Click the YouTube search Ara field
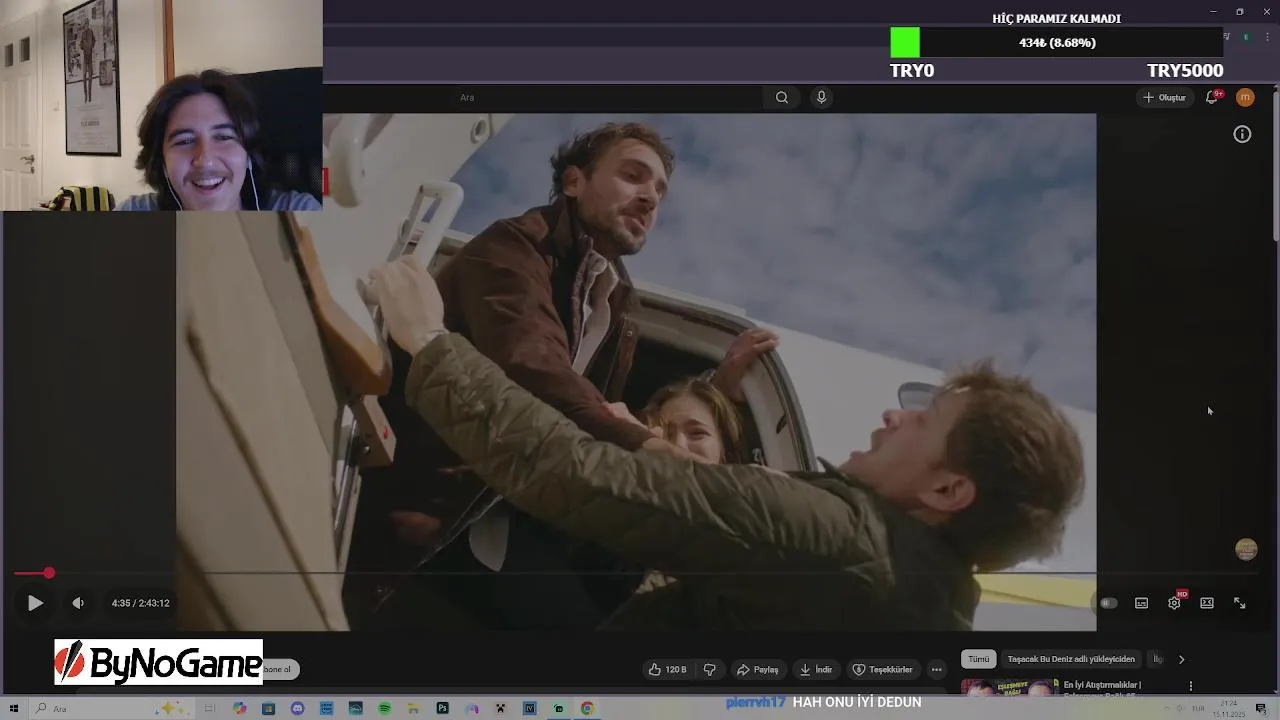Viewport: 1280px width, 720px height. coord(610,97)
